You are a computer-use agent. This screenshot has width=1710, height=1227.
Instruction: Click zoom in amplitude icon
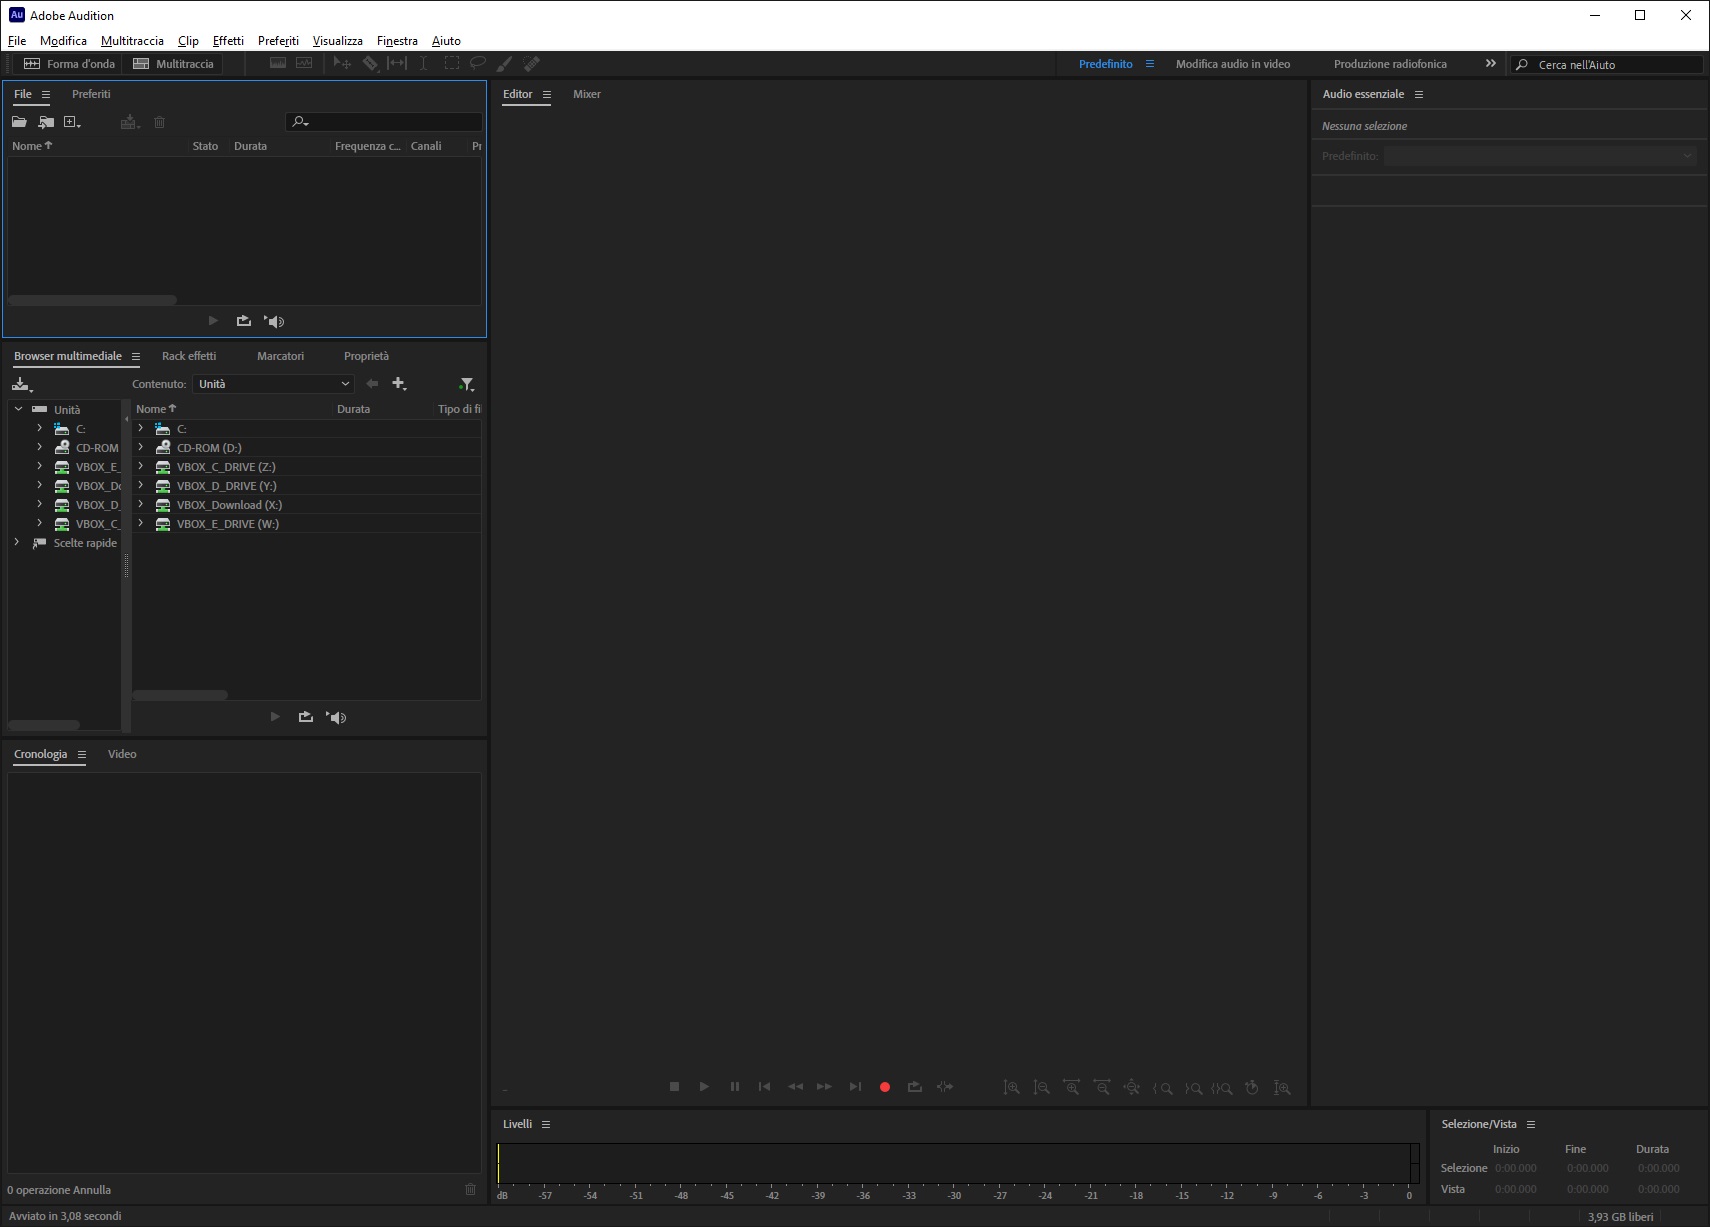click(1011, 1087)
